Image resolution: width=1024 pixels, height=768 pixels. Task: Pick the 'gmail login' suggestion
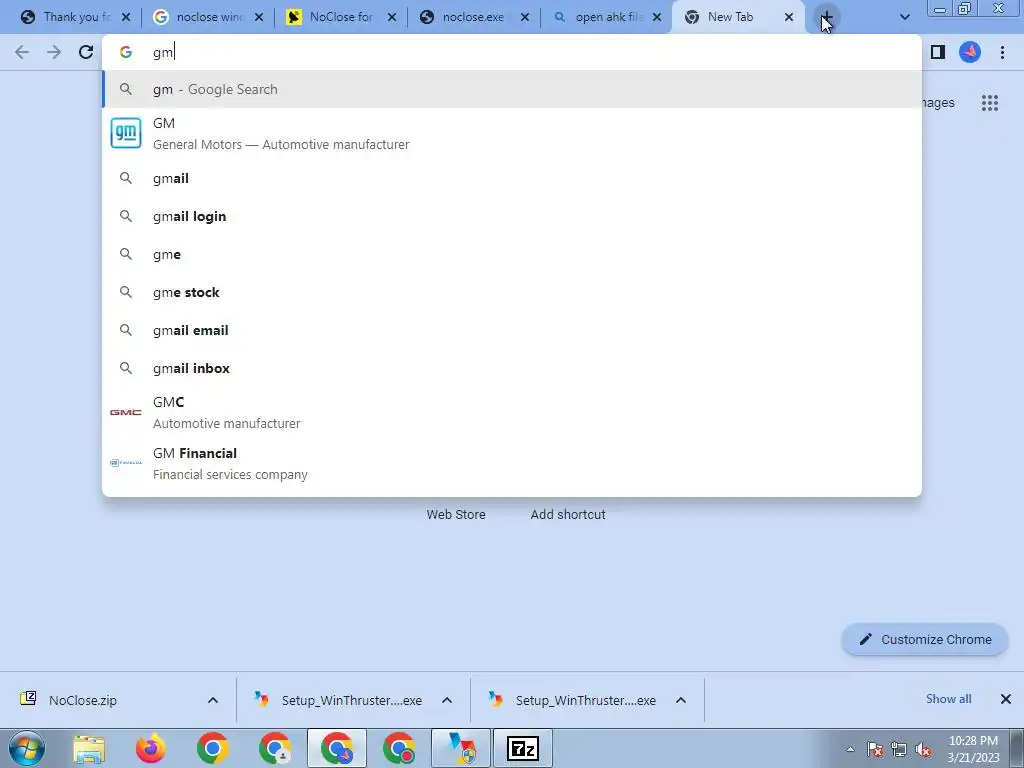pos(512,216)
